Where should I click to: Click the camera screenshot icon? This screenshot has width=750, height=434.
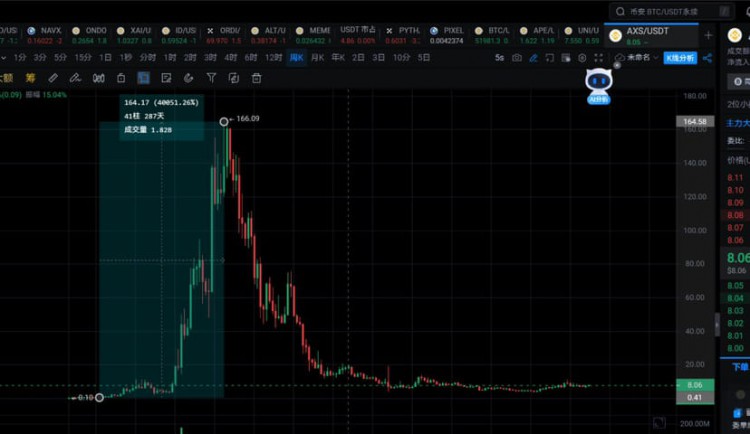[517, 58]
